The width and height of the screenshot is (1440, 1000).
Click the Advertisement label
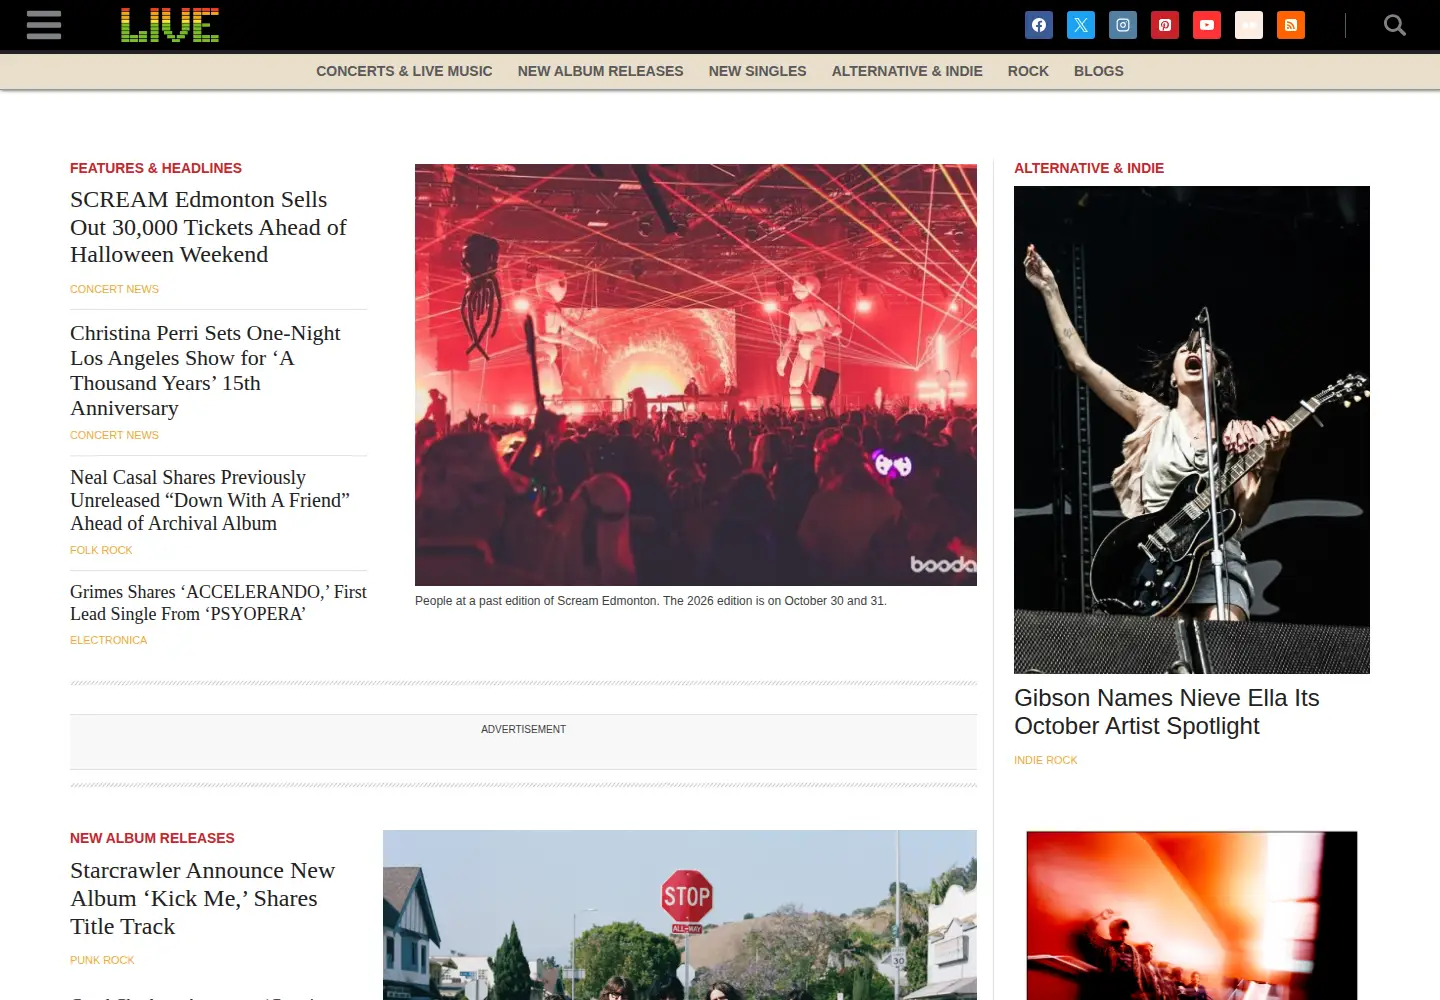click(523, 729)
